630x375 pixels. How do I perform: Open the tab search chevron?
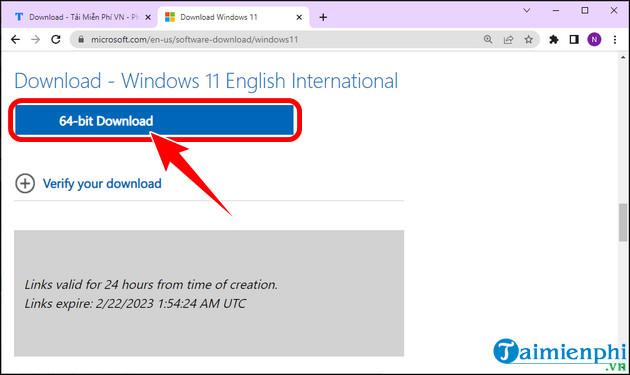[x=526, y=10]
